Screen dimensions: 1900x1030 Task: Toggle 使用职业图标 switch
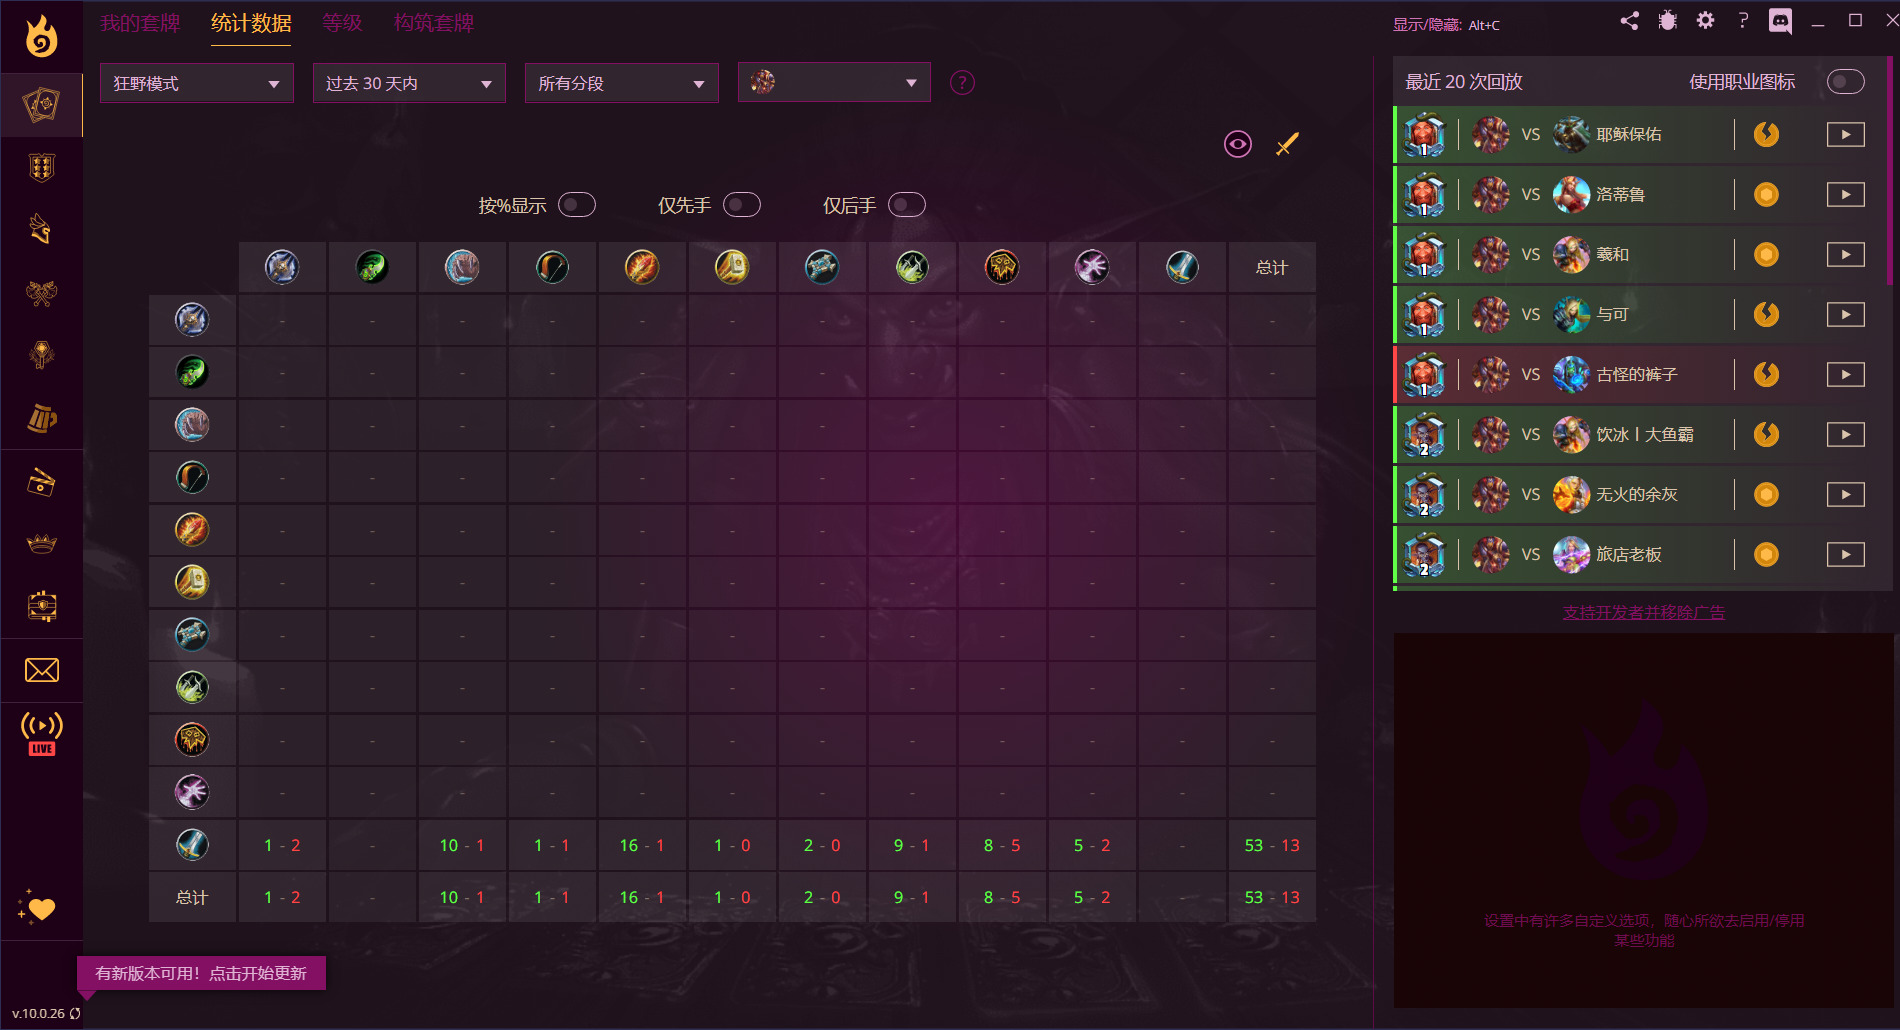click(1846, 82)
